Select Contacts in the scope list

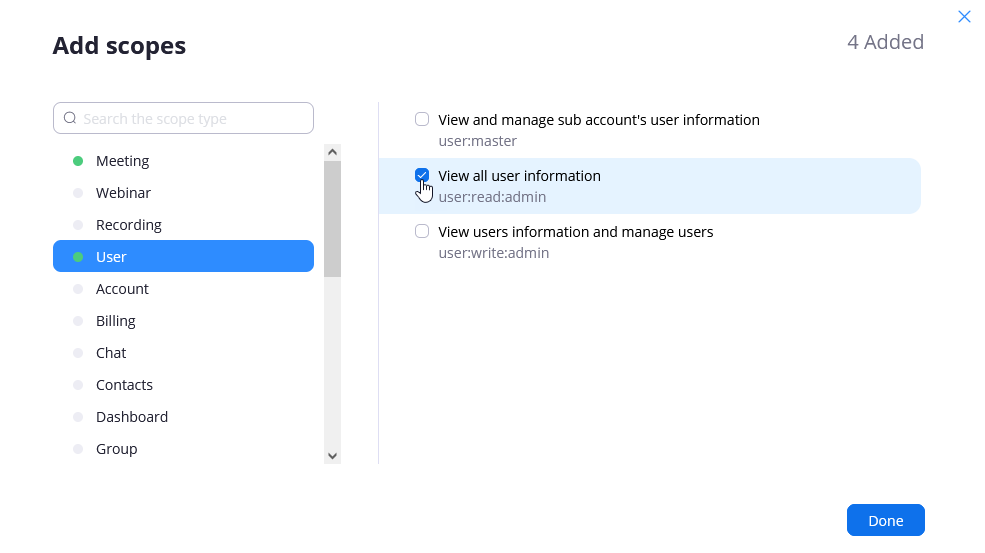pyautogui.click(x=124, y=385)
